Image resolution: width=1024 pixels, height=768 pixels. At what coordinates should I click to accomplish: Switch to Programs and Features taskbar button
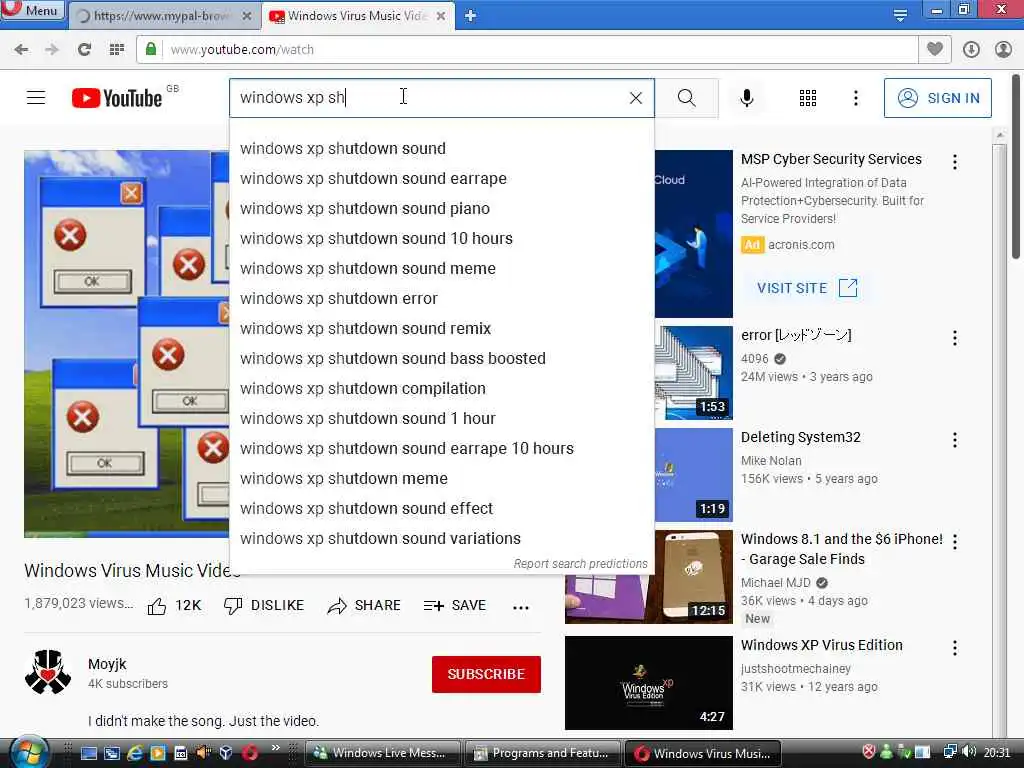pos(542,753)
